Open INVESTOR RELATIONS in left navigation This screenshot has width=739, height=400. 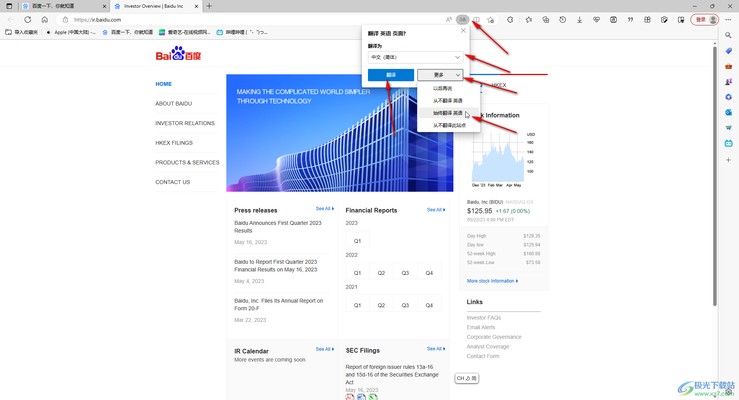click(185, 123)
